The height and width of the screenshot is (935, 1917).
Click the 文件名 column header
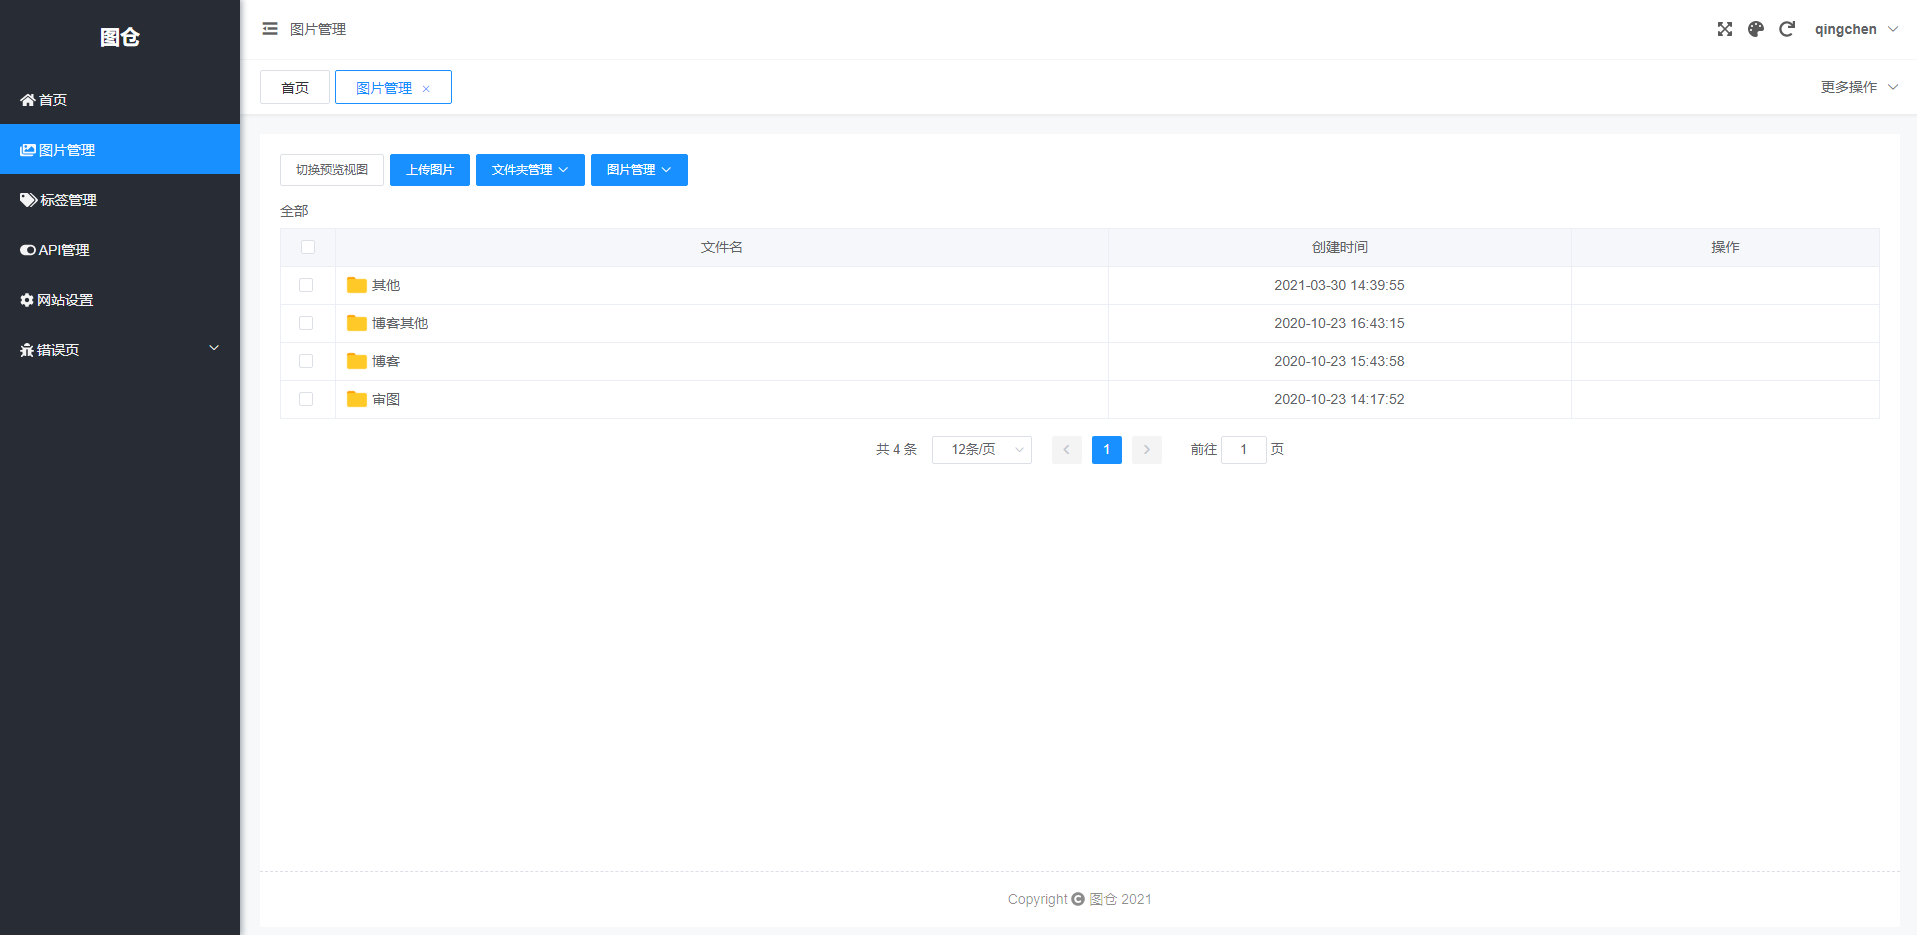click(x=722, y=247)
